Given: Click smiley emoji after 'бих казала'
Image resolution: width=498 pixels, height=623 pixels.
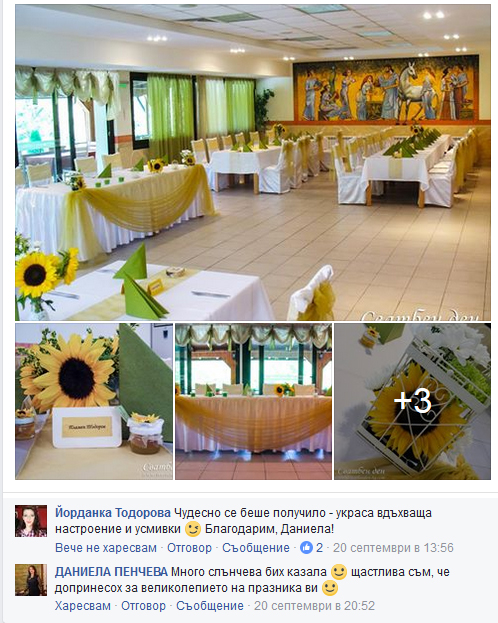Looking at the screenshot, I should [x=339, y=572].
